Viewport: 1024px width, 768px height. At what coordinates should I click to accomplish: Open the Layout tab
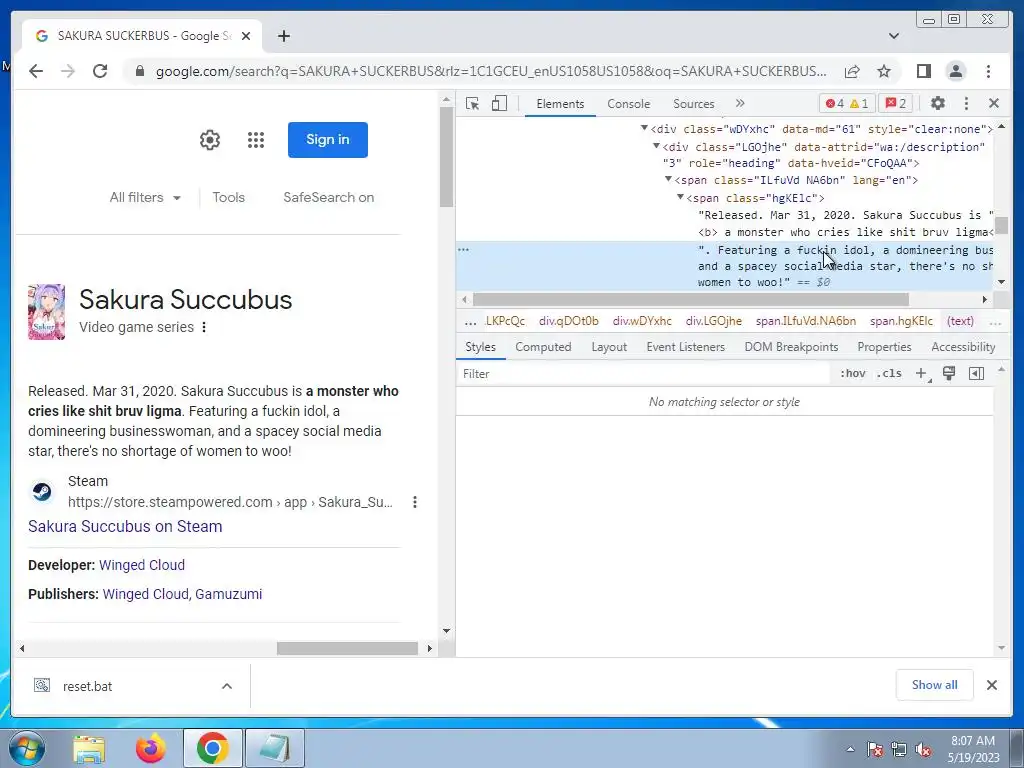point(609,347)
